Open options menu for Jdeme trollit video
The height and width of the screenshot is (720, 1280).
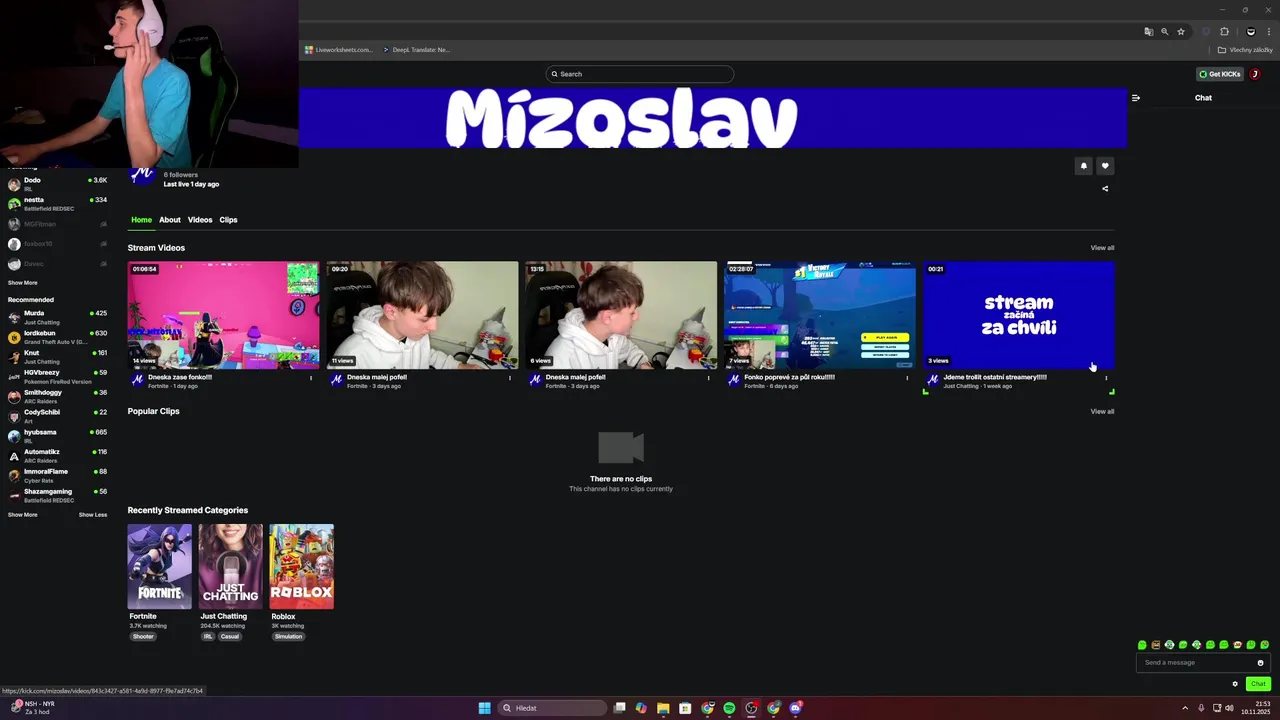[1106, 378]
